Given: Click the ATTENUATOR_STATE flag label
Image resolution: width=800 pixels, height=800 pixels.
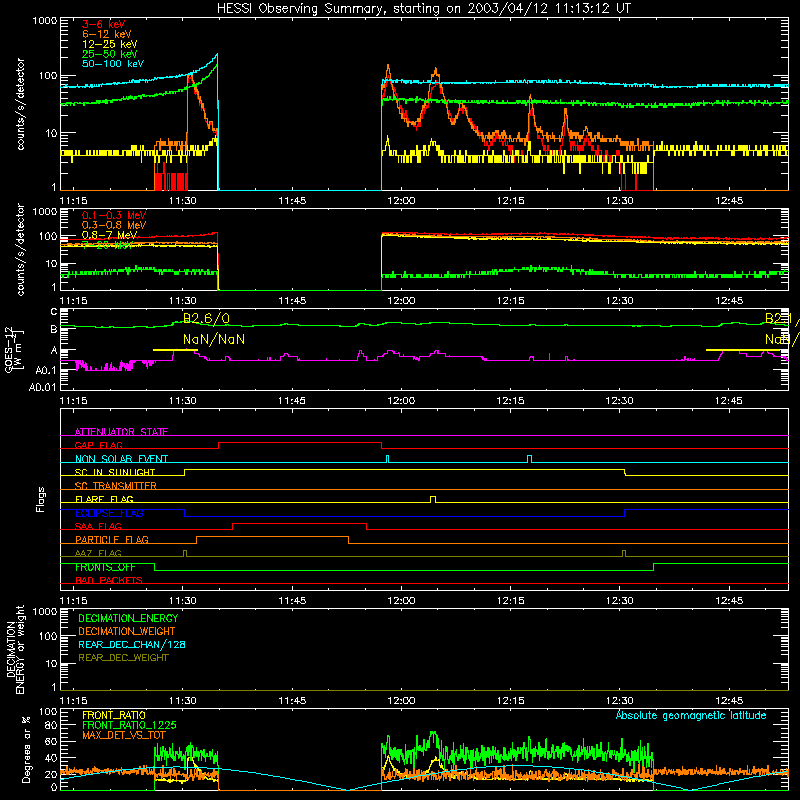Looking at the screenshot, I should click(121, 432).
